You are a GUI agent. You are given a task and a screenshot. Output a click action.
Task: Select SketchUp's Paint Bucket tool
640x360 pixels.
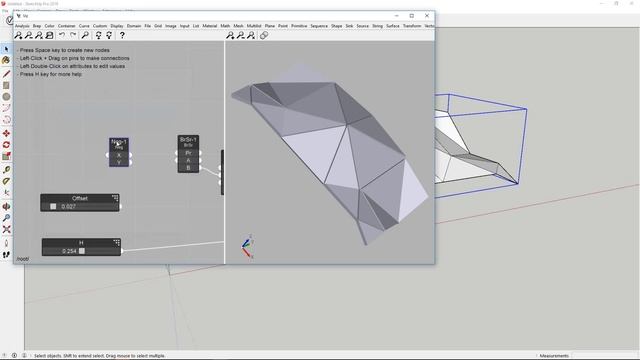(6, 60)
